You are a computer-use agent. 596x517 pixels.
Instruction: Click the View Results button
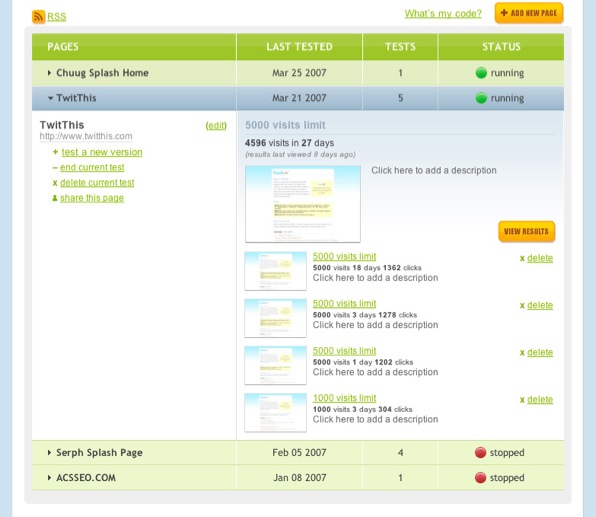[x=526, y=231]
